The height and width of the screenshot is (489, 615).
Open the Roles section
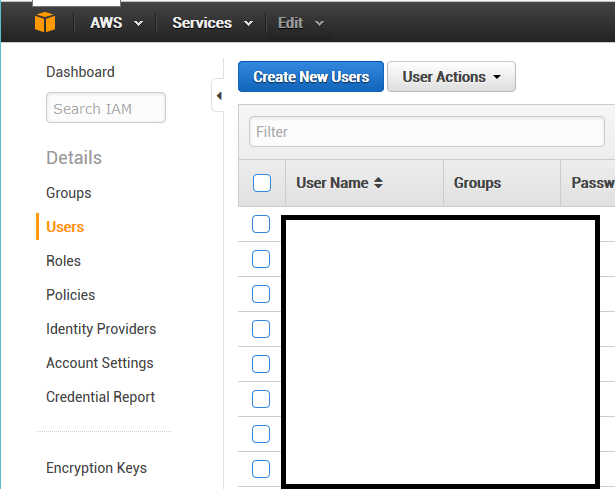64,261
